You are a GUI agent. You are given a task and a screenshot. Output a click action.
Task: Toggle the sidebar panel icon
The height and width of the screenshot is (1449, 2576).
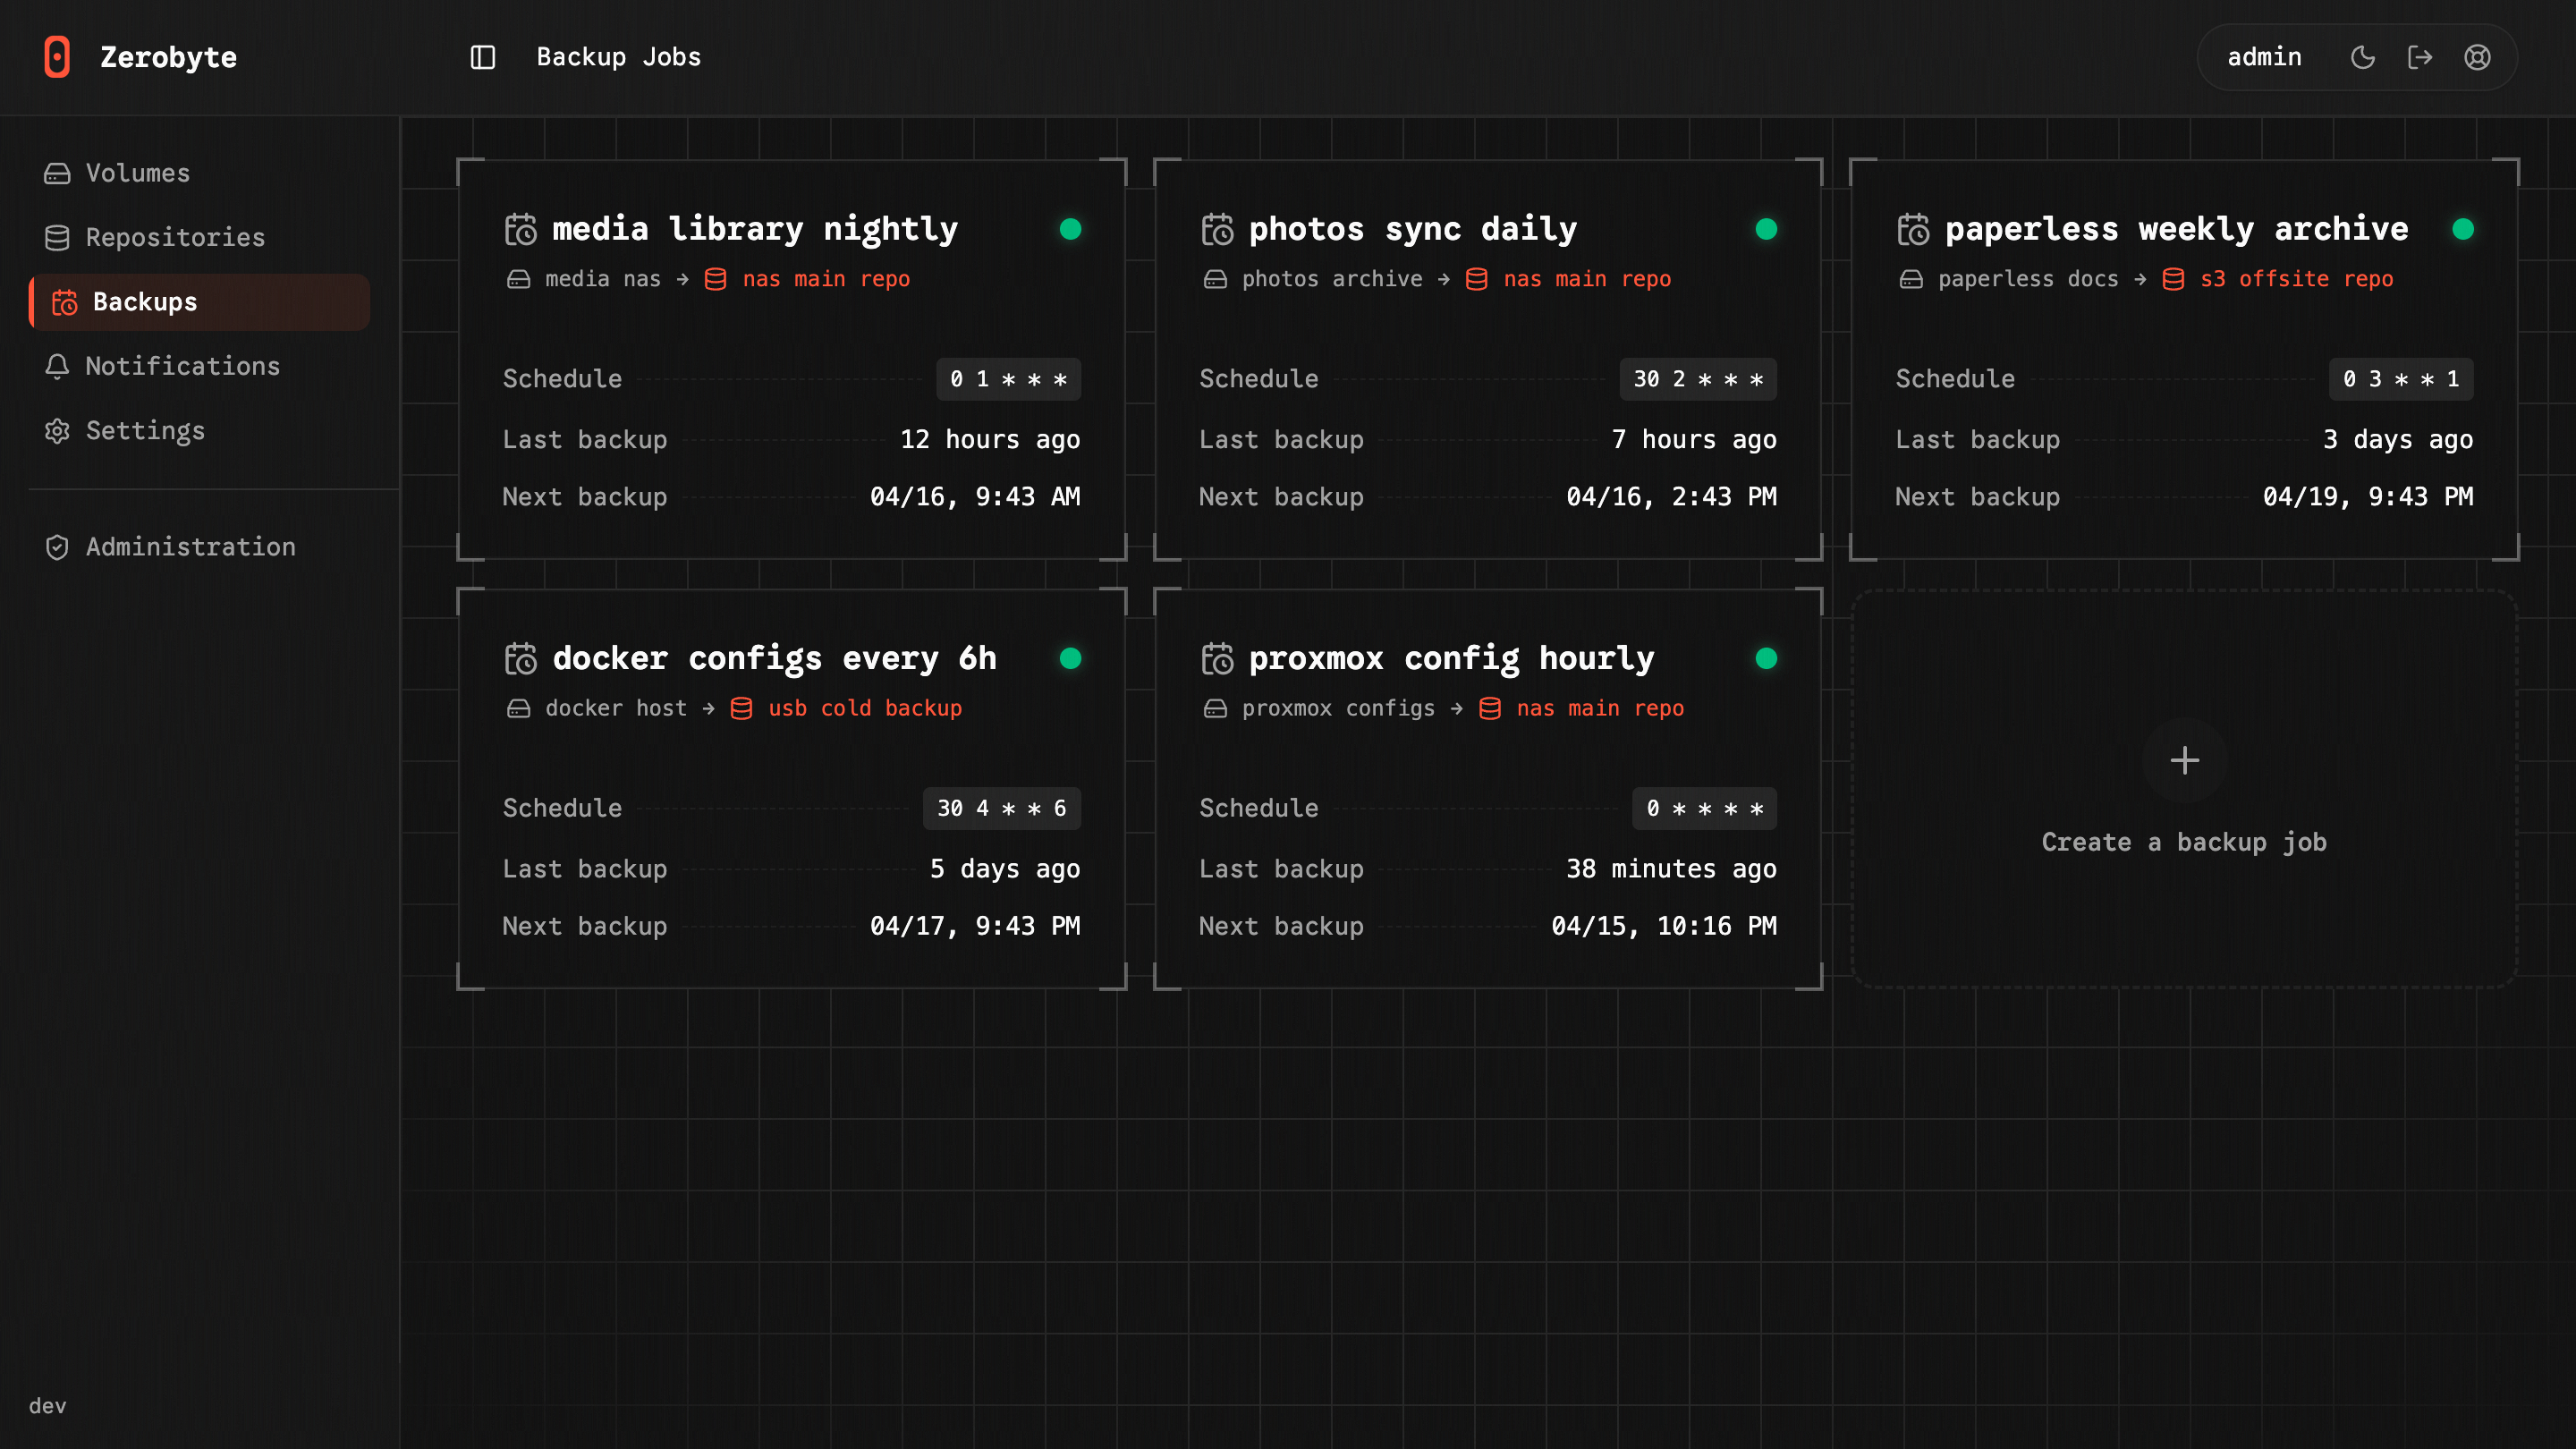483,57
